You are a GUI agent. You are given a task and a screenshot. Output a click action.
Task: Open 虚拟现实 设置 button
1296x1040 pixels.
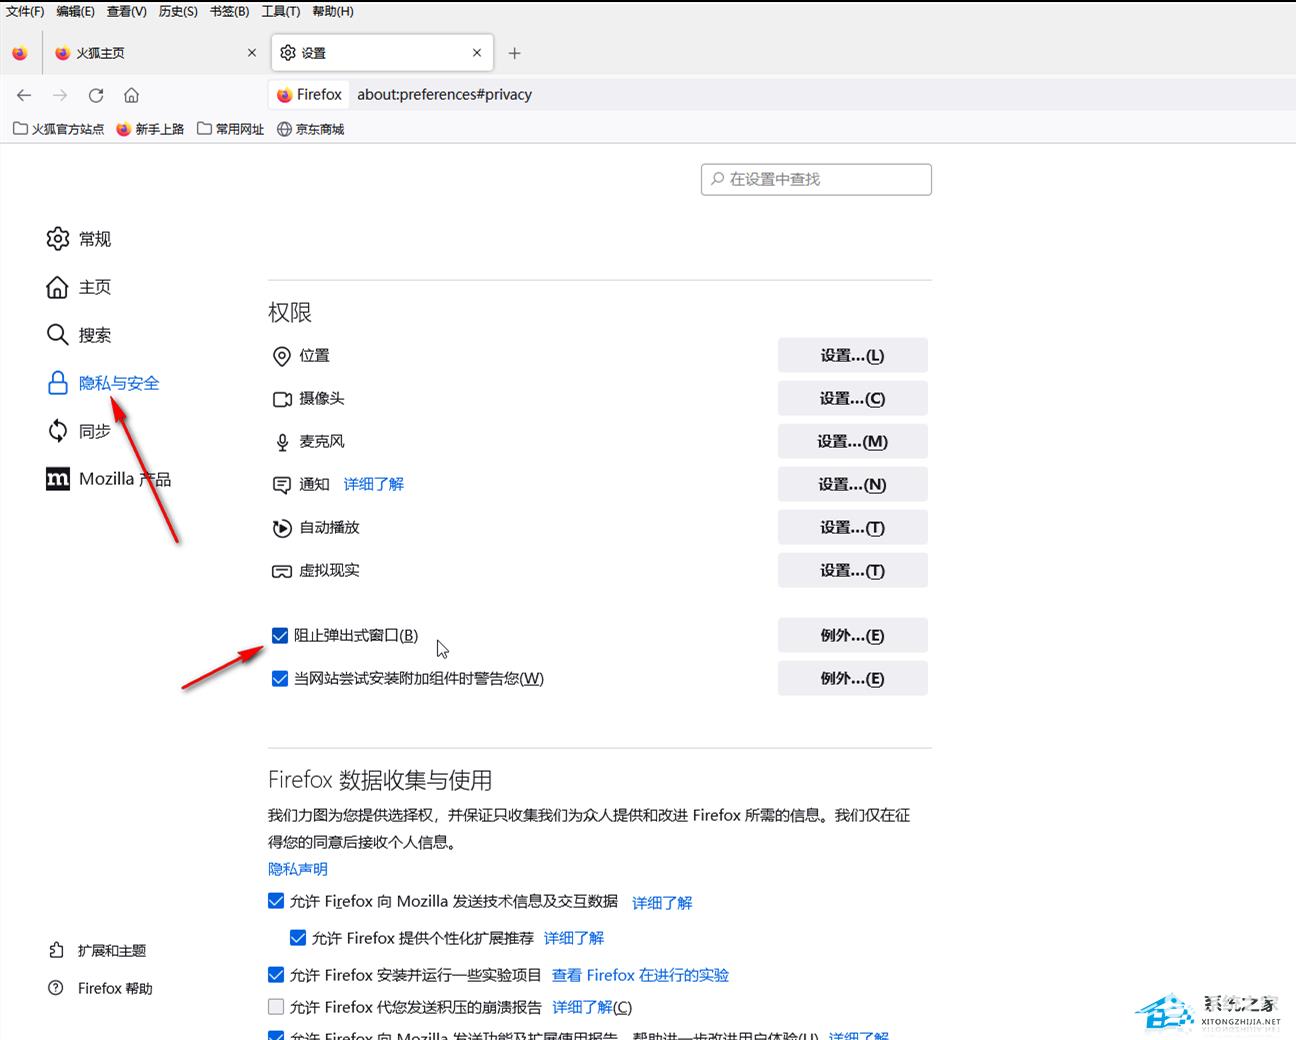pos(853,570)
